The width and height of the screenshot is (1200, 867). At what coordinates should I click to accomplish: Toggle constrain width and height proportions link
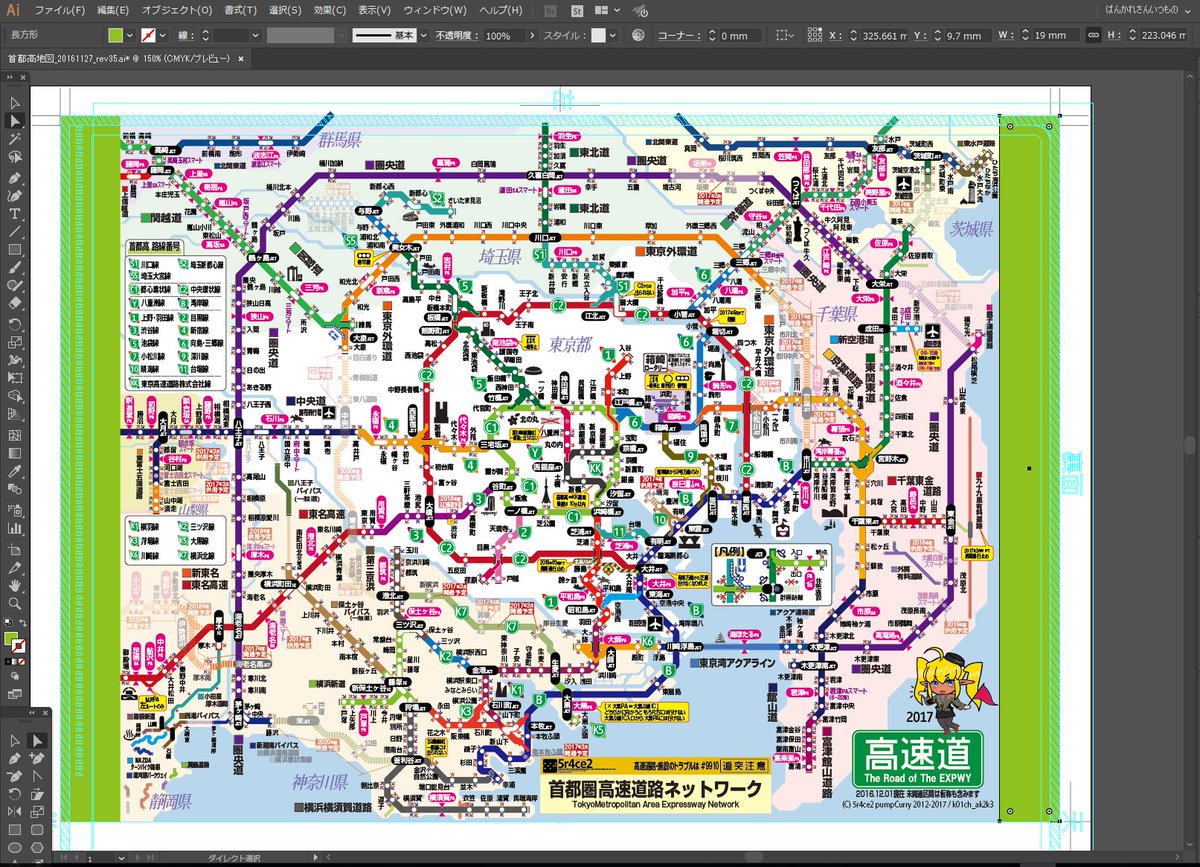click(x=1093, y=35)
